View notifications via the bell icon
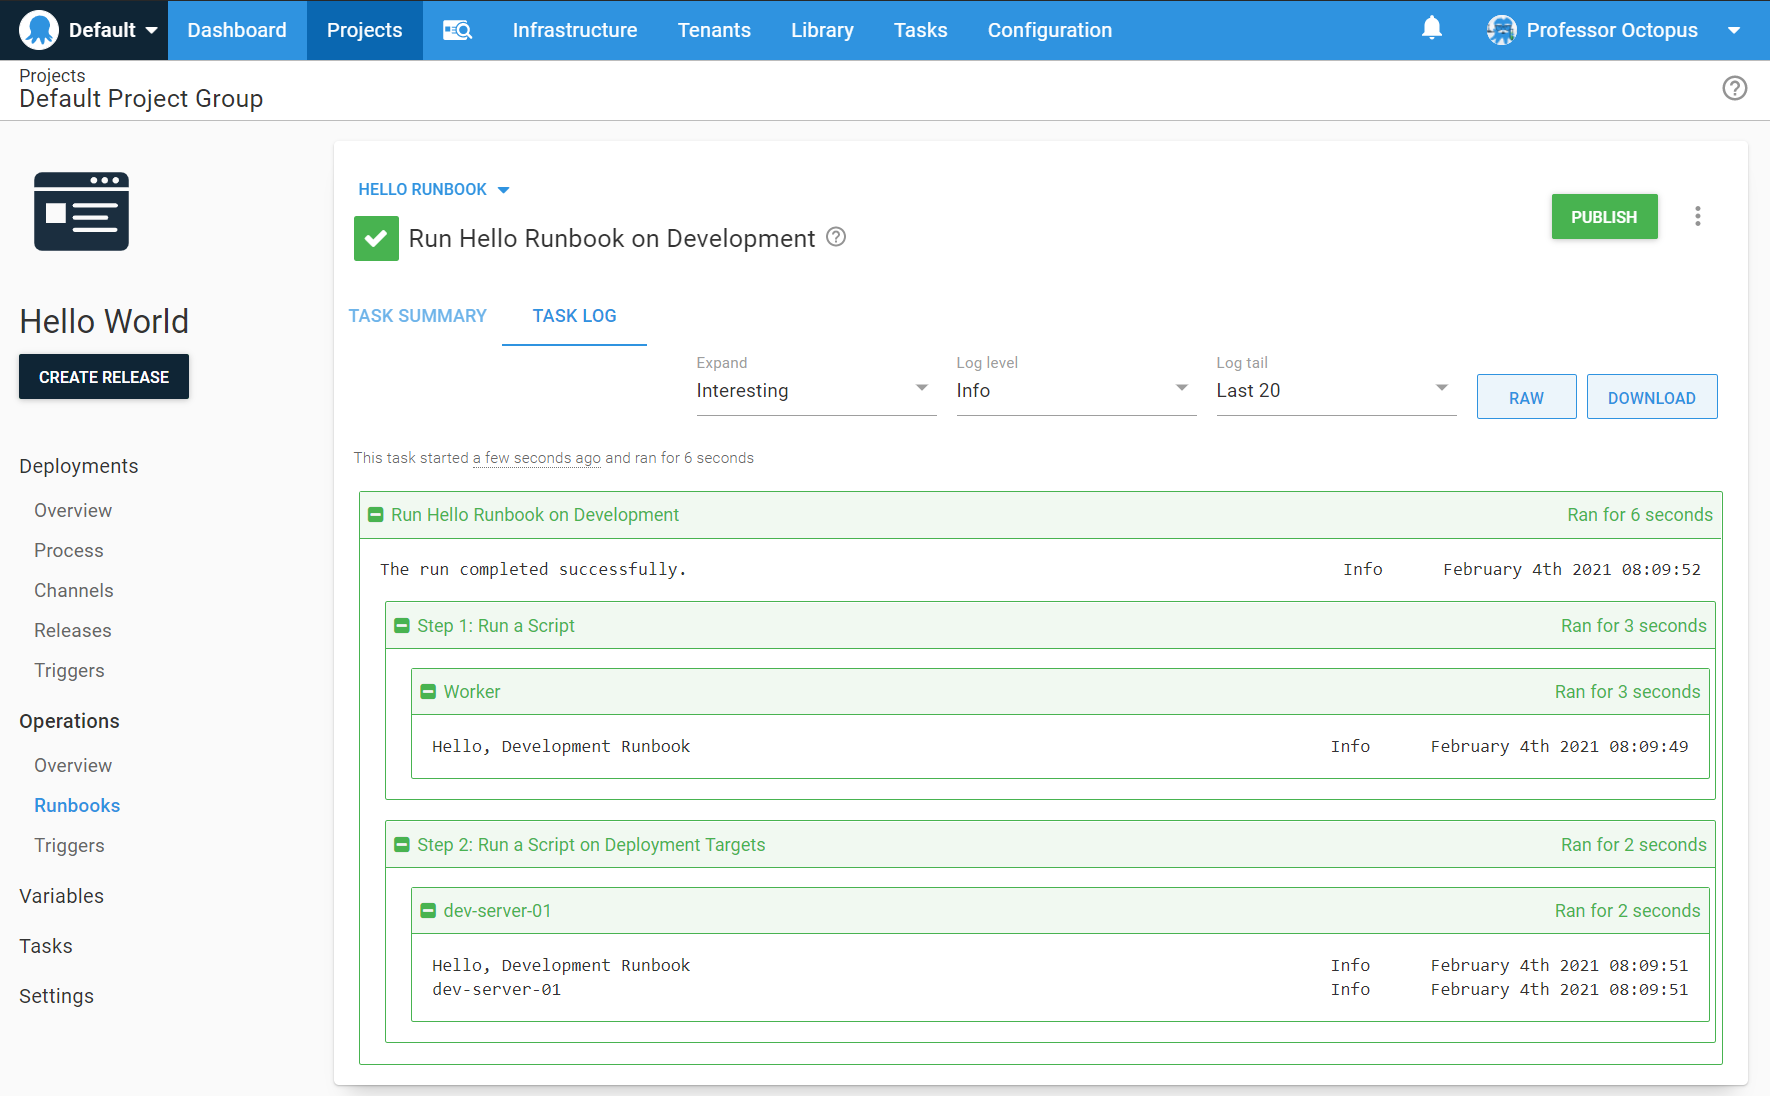The image size is (1770, 1096). [x=1432, y=29]
